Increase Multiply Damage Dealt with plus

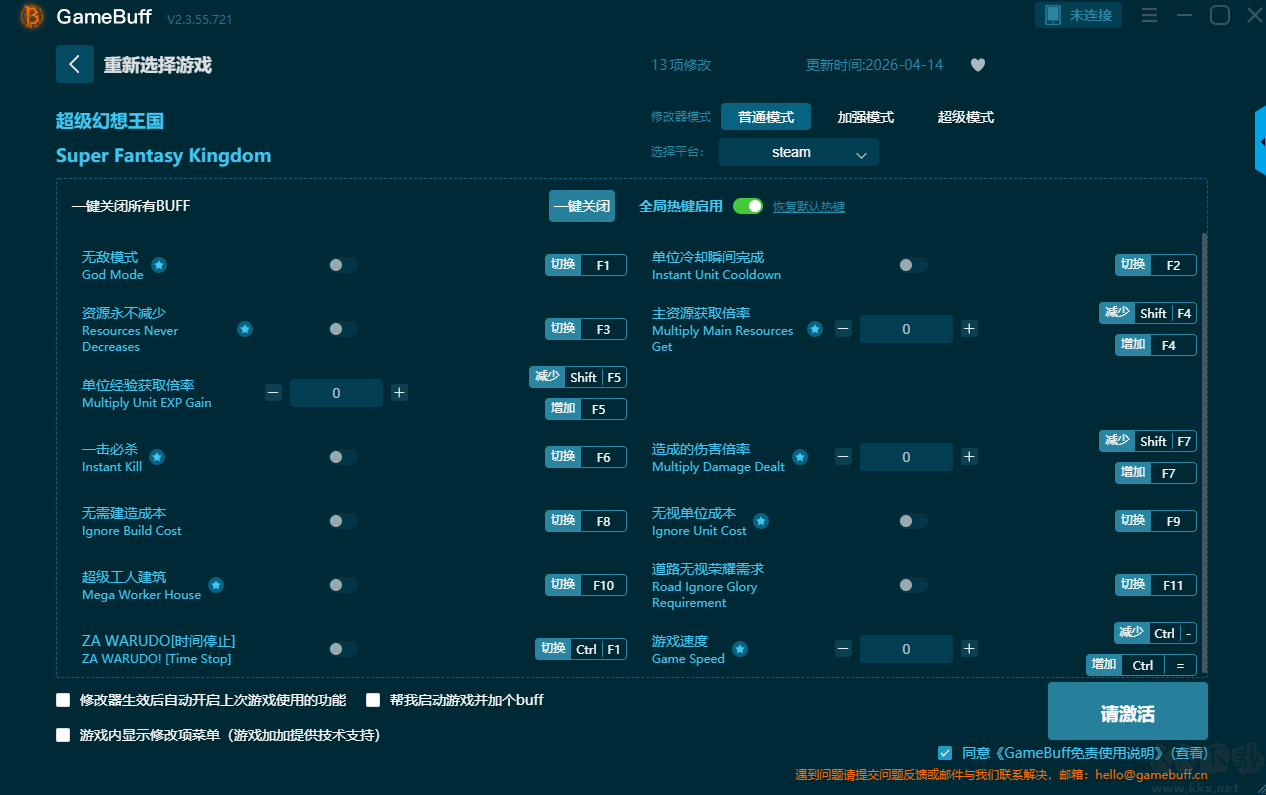(x=969, y=457)
